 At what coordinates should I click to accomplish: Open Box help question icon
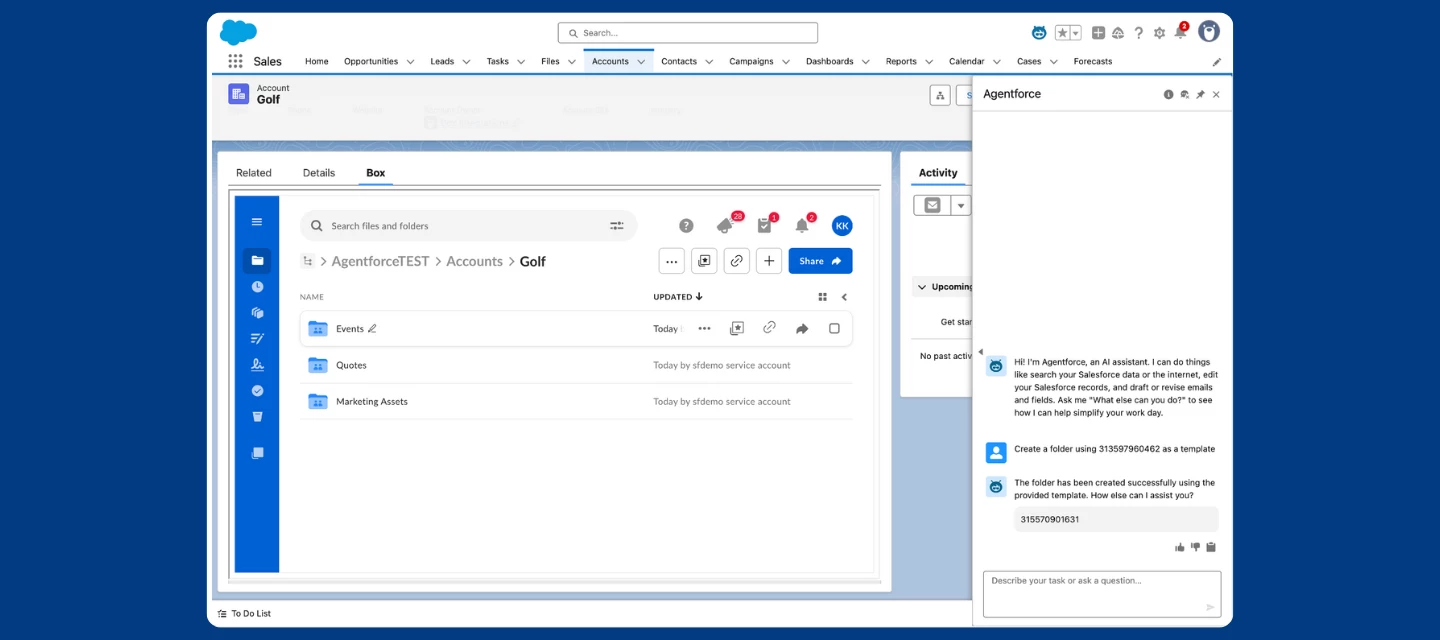[x=686, y=226]
